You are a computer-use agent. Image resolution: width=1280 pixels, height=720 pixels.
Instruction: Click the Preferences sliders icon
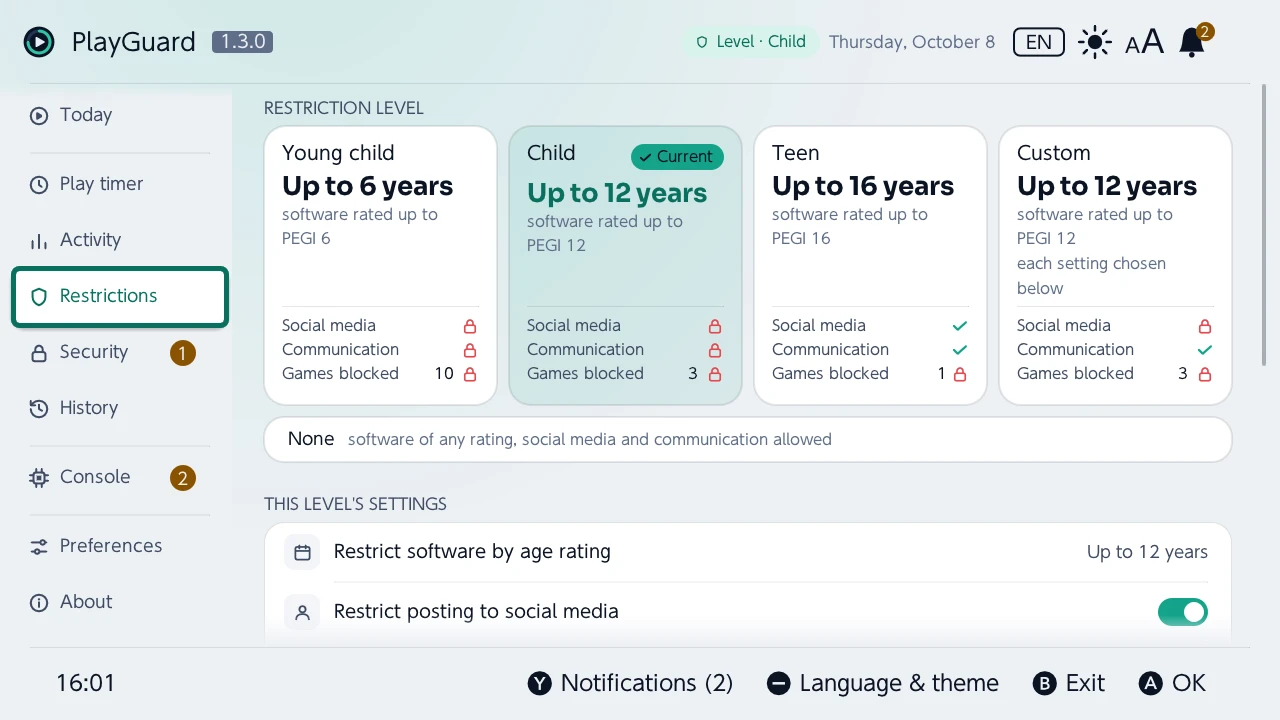39,546
